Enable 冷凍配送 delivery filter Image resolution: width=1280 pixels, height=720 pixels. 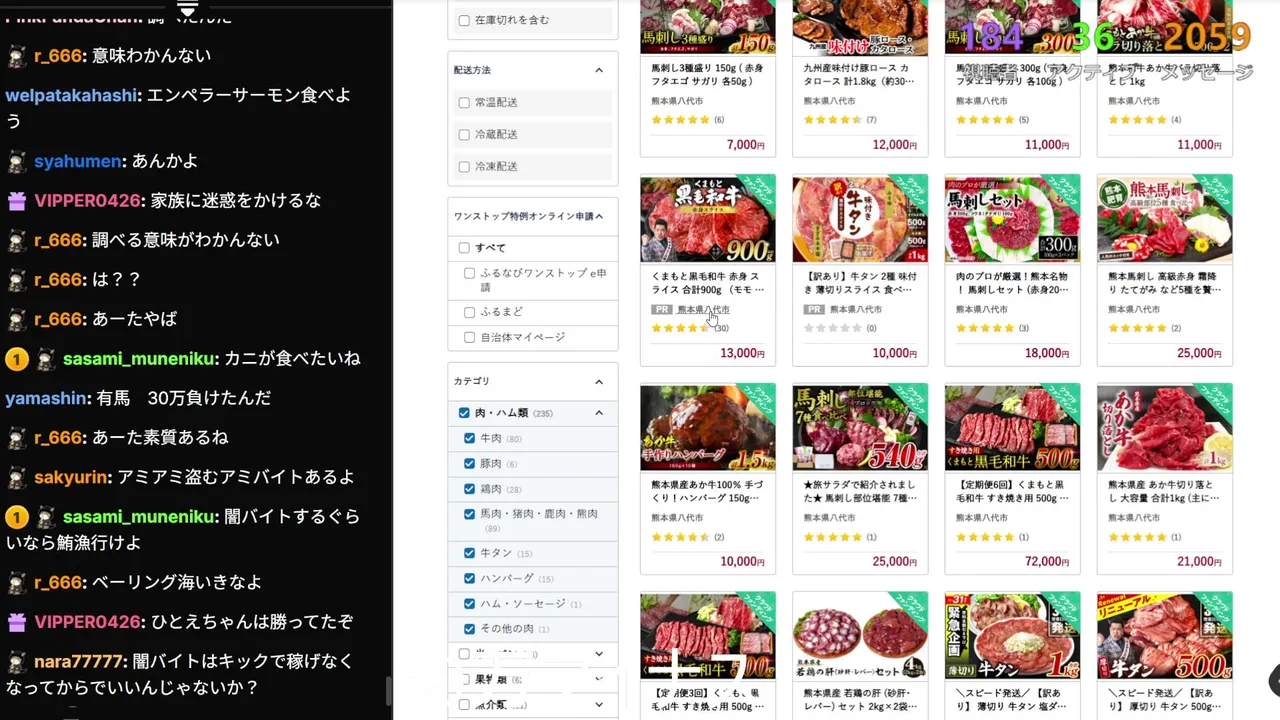tap(464, 167)
